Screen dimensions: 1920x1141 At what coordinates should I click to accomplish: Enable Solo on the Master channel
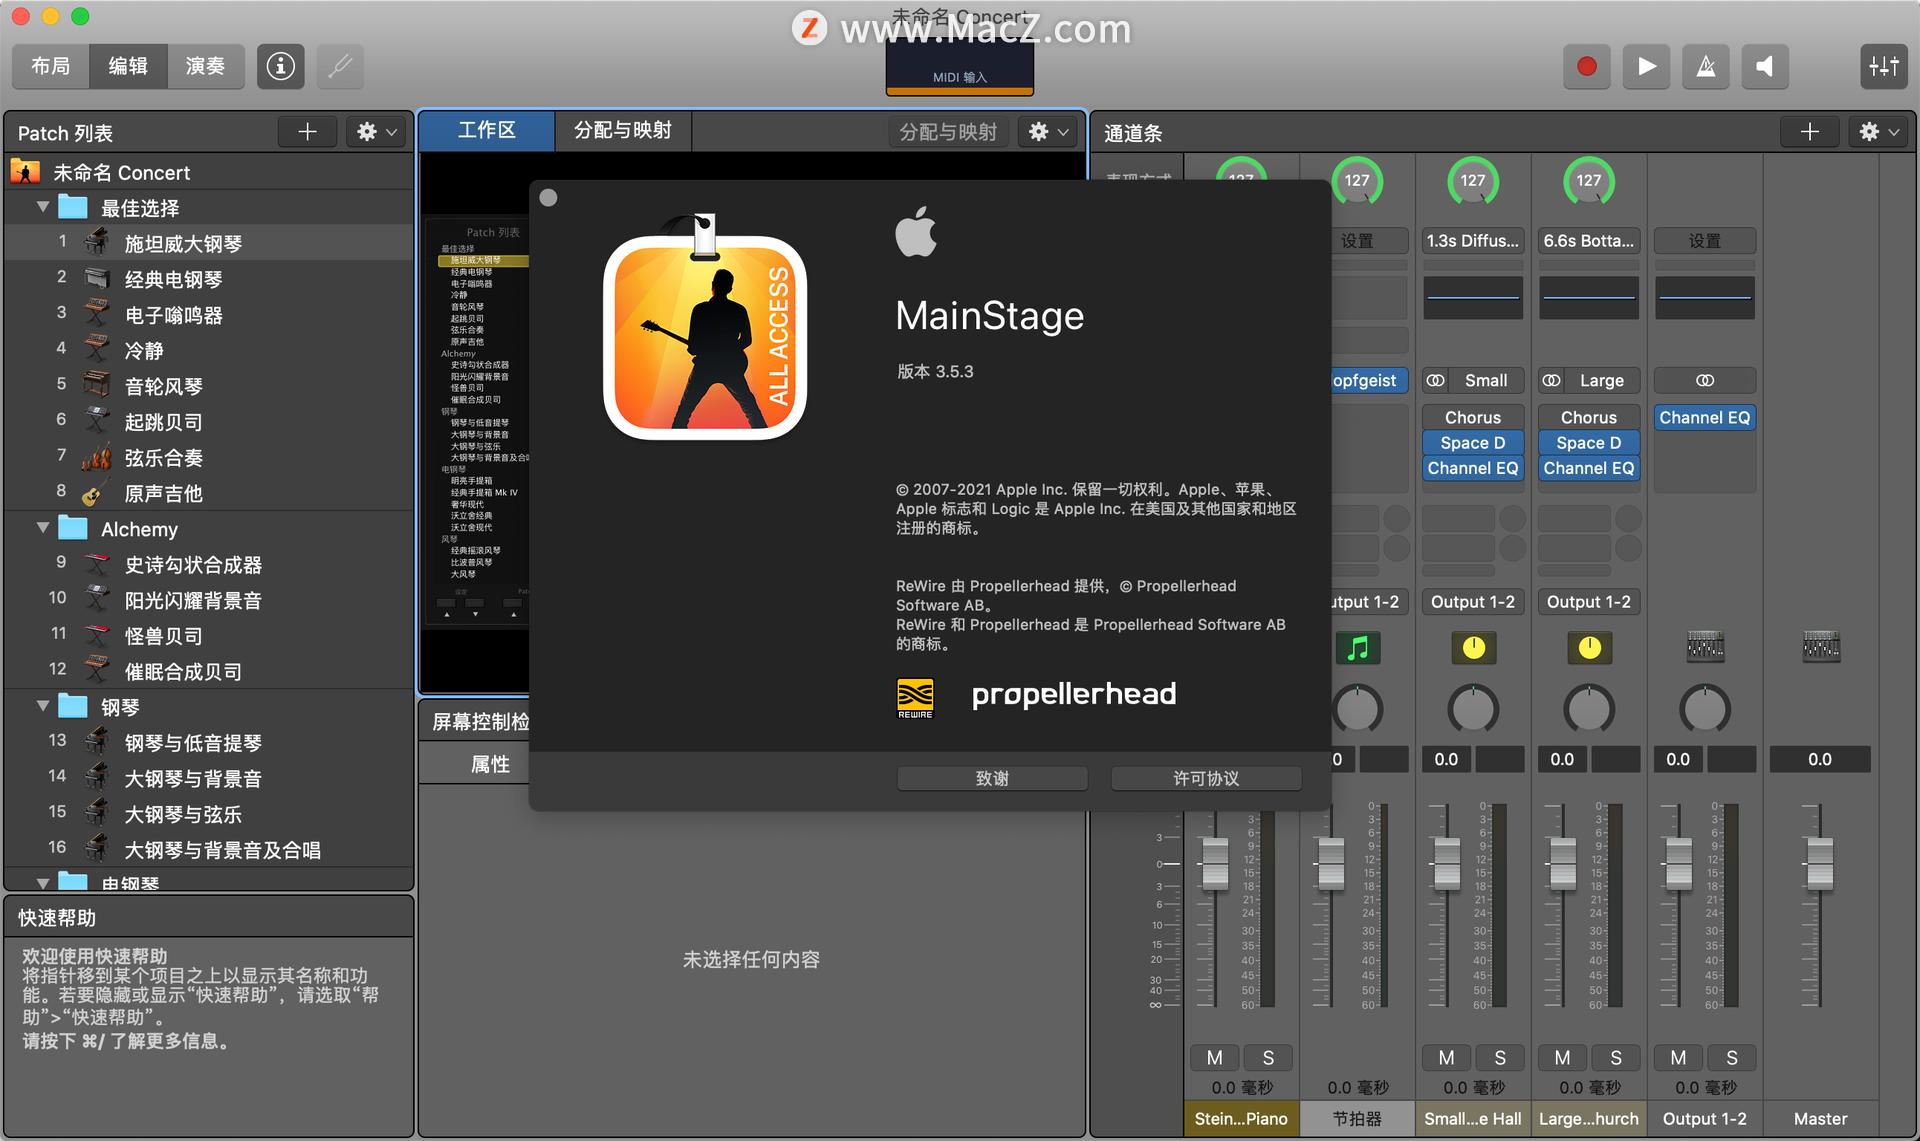click(x=1848, y=1057)
